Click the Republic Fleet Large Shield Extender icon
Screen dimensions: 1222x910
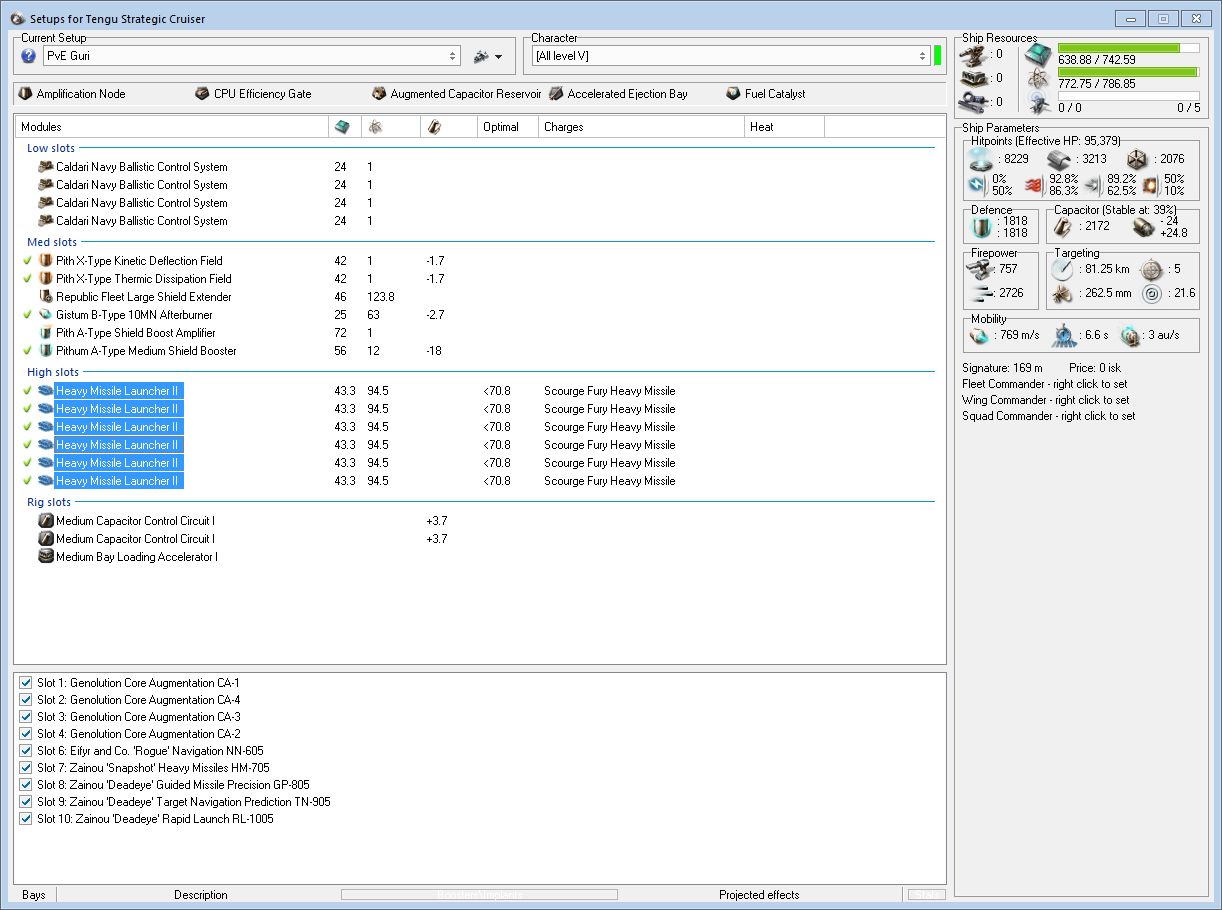tap(45, 296)
